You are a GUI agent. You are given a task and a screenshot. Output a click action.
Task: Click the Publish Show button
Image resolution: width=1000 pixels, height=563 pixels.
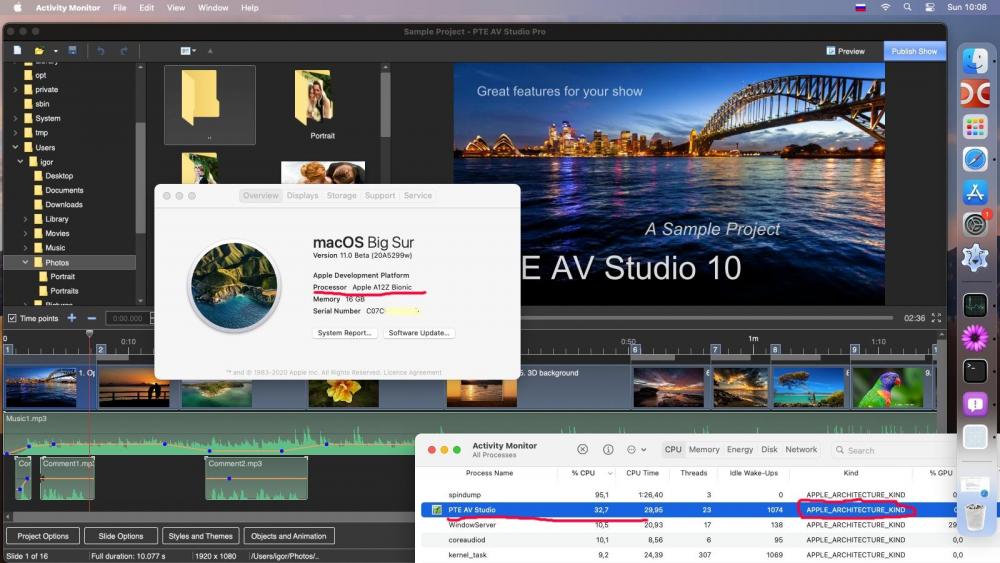click(x=914, y=51)
